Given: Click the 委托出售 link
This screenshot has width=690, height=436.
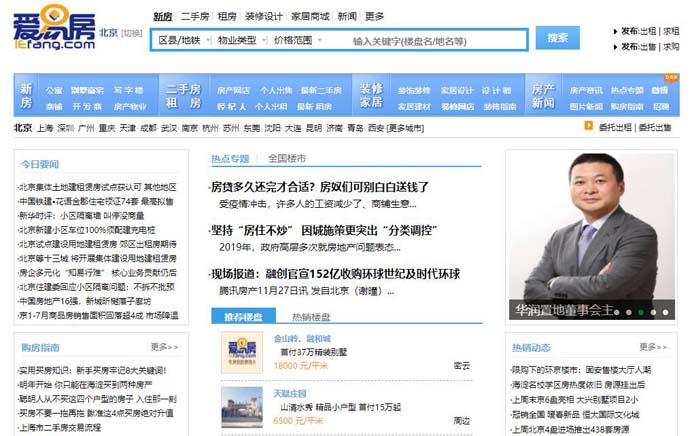Looking at the screenshot, I should (655, 127).
